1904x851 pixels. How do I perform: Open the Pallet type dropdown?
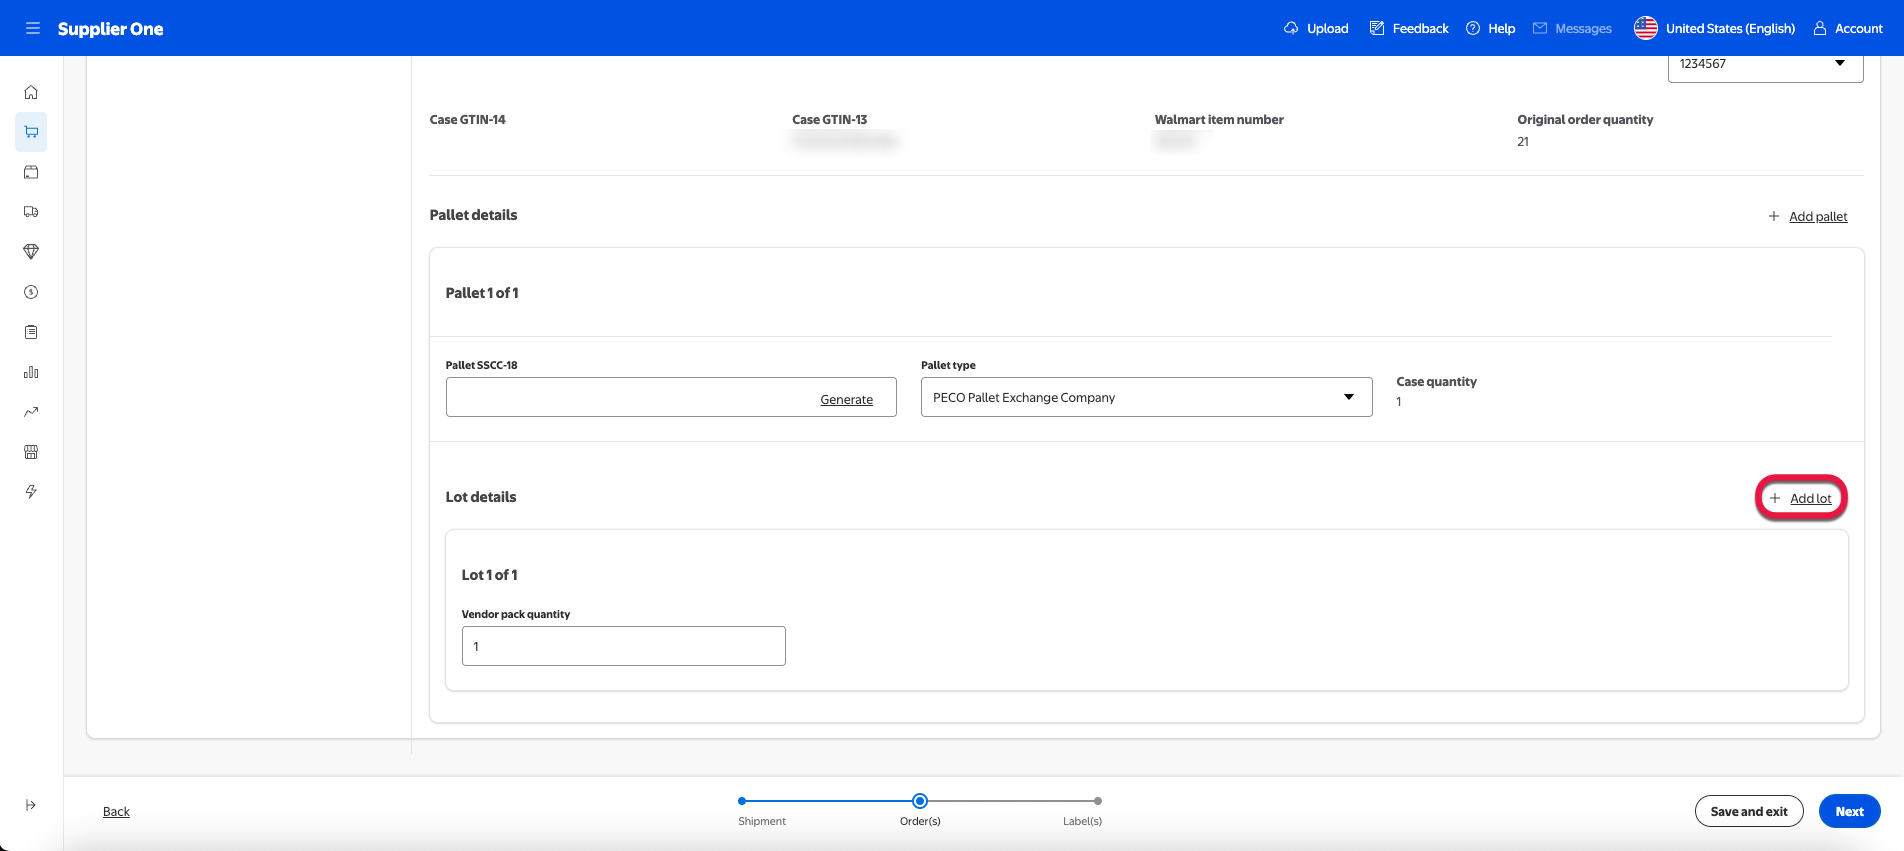click(1145, 397)
